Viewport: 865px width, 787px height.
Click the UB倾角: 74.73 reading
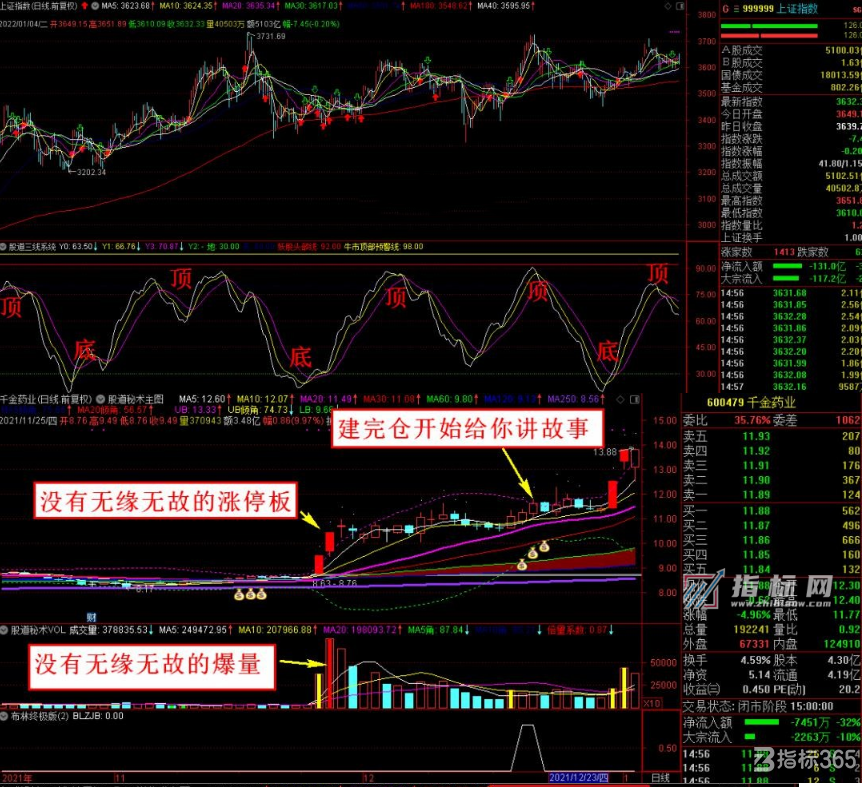pyautogui.click(x=260, y=410)
